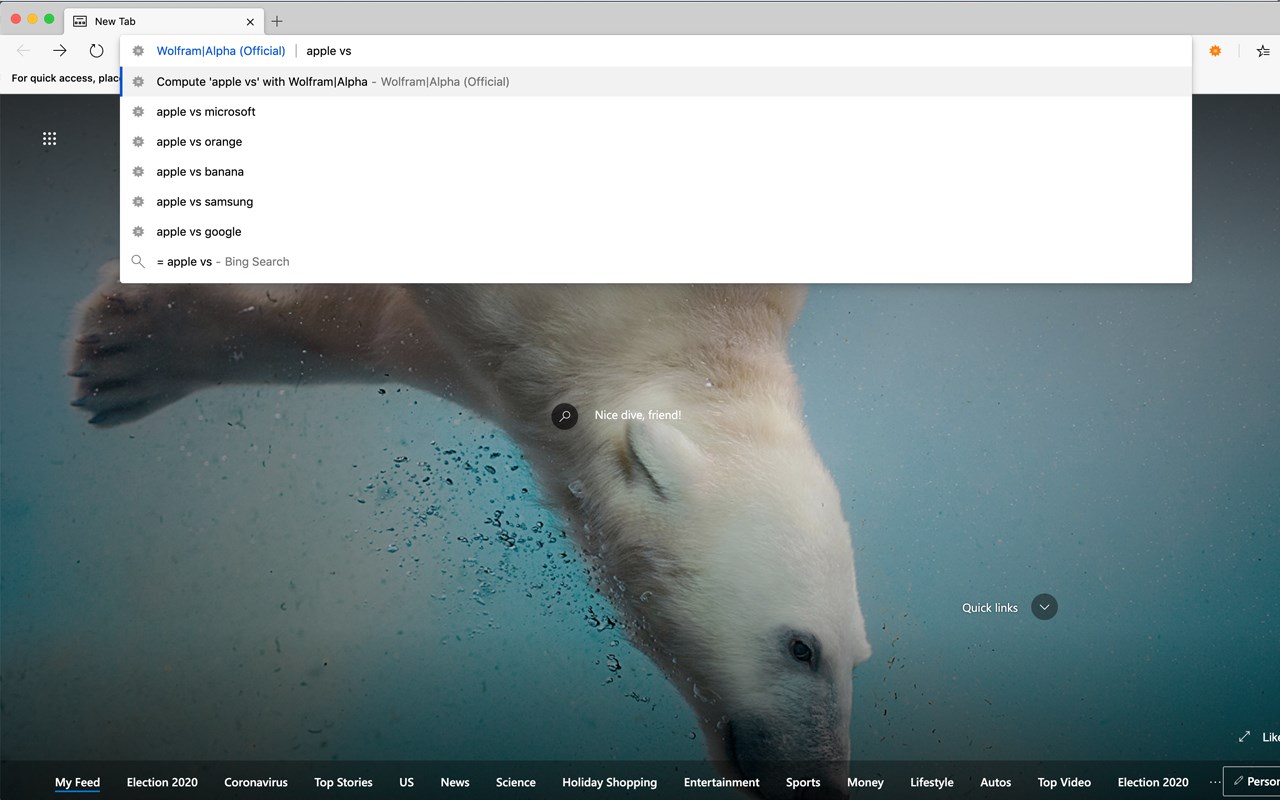Click the 'Nice dive, friend!' search prompt
Image resolution: width=1280 pixels, height=800 pixels.
638,415
